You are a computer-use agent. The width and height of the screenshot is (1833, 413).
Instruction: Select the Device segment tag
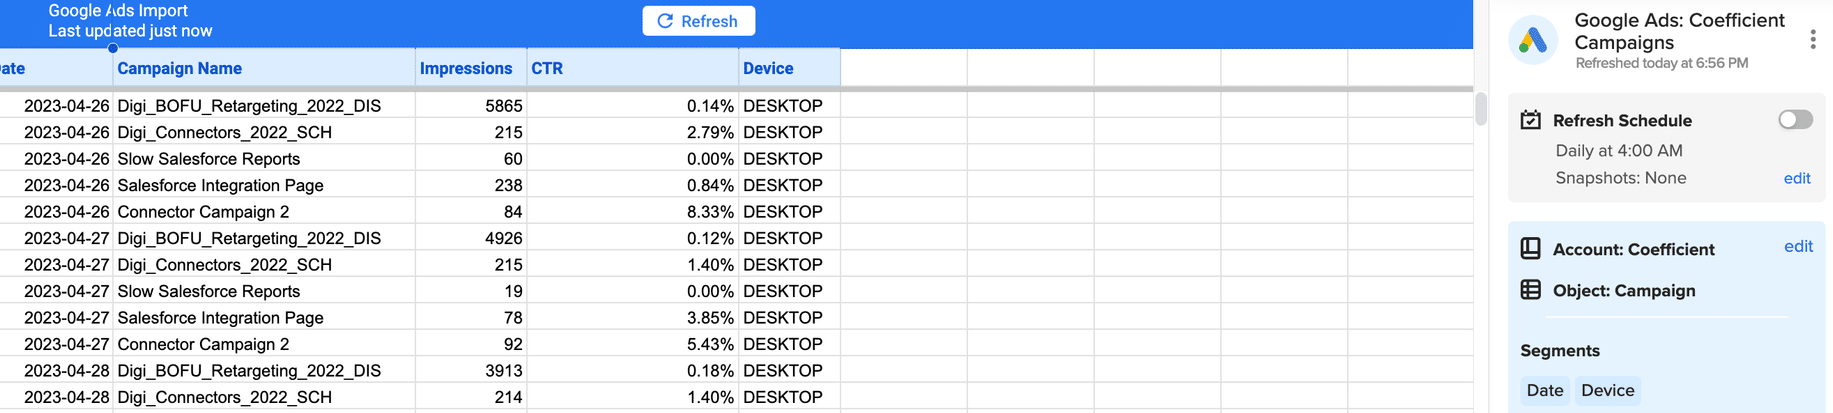click(1607, 390)
